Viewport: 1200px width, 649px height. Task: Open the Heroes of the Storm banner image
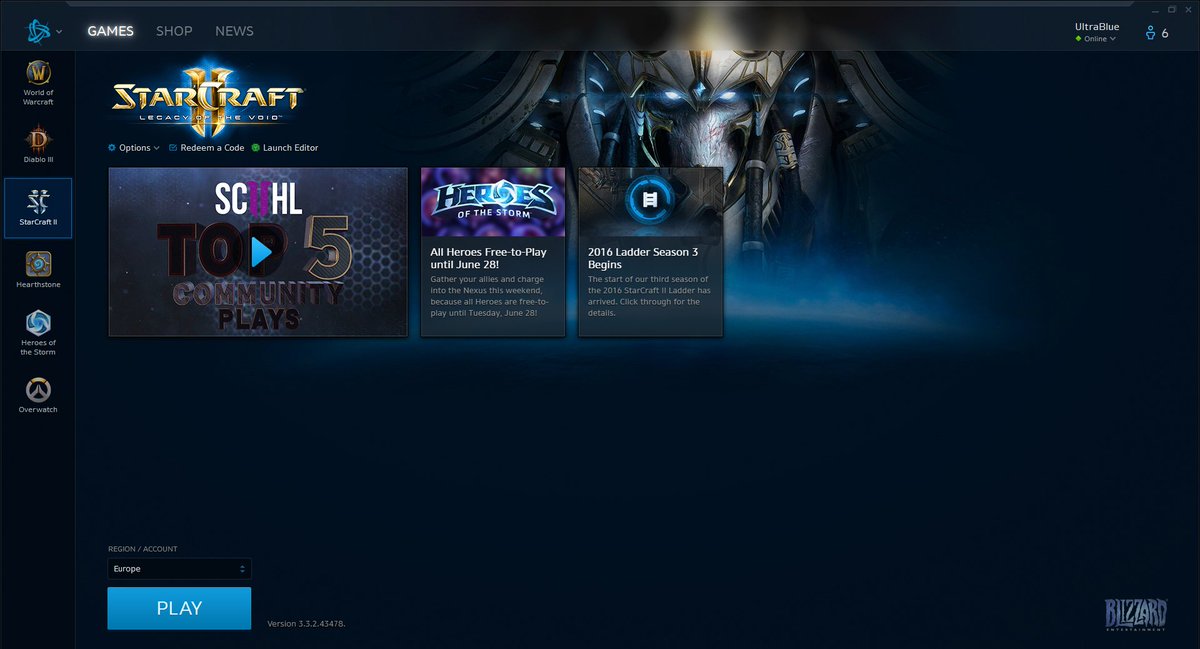(x=493, y=202)
